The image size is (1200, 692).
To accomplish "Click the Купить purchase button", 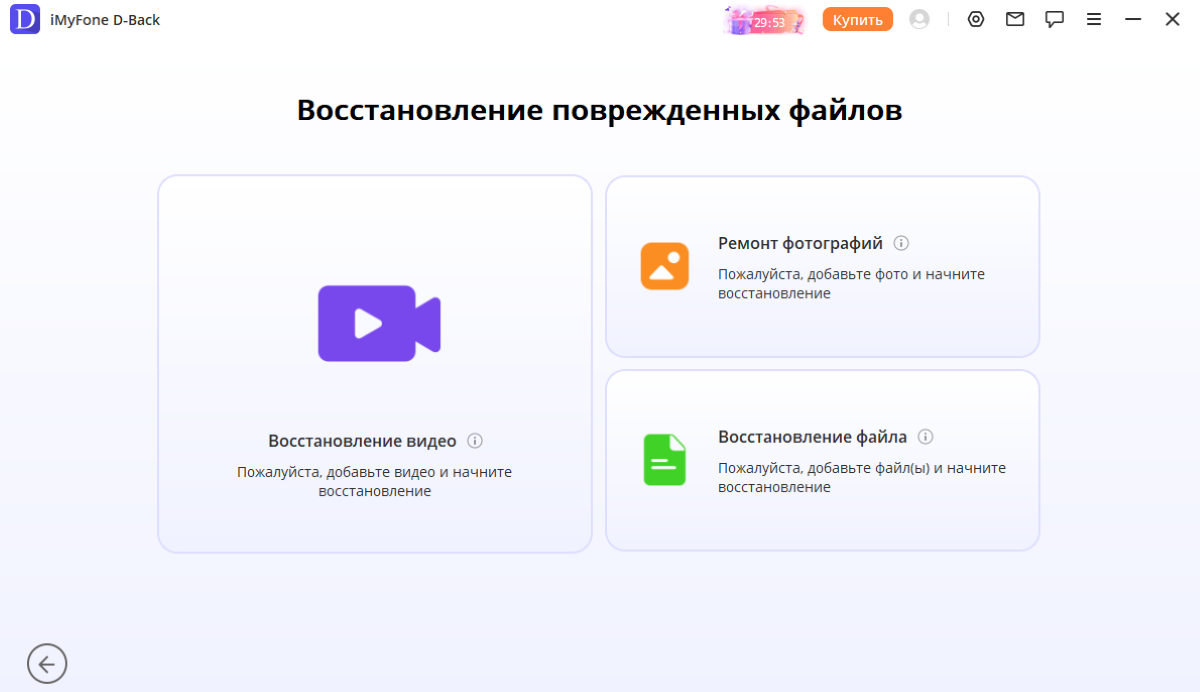I will [857, 18].
